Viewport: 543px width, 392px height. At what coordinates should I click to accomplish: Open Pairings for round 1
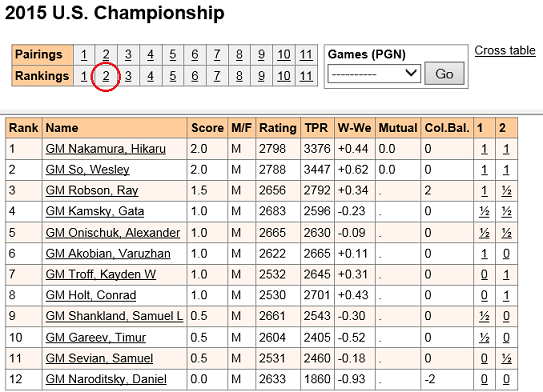point(84,55)
